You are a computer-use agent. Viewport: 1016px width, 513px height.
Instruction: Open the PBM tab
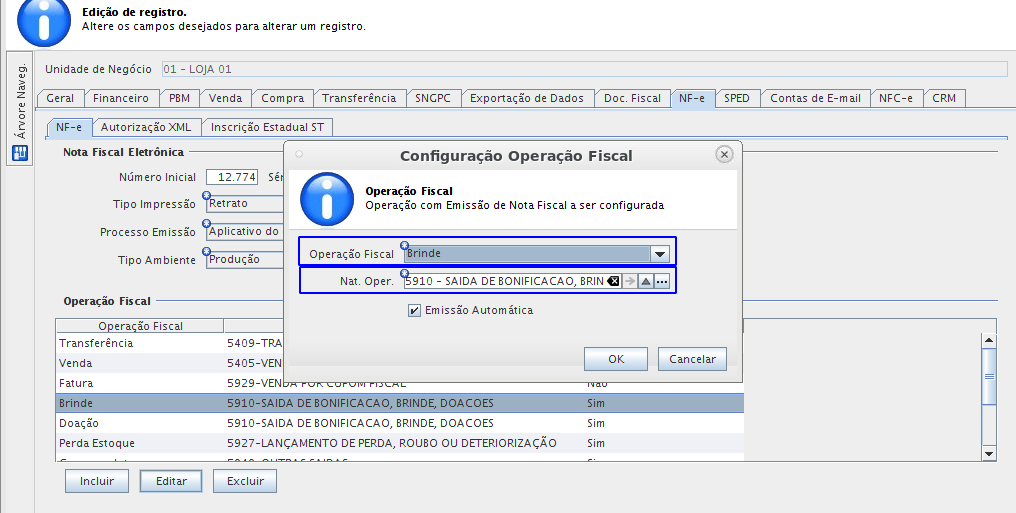tap(179, 98)
